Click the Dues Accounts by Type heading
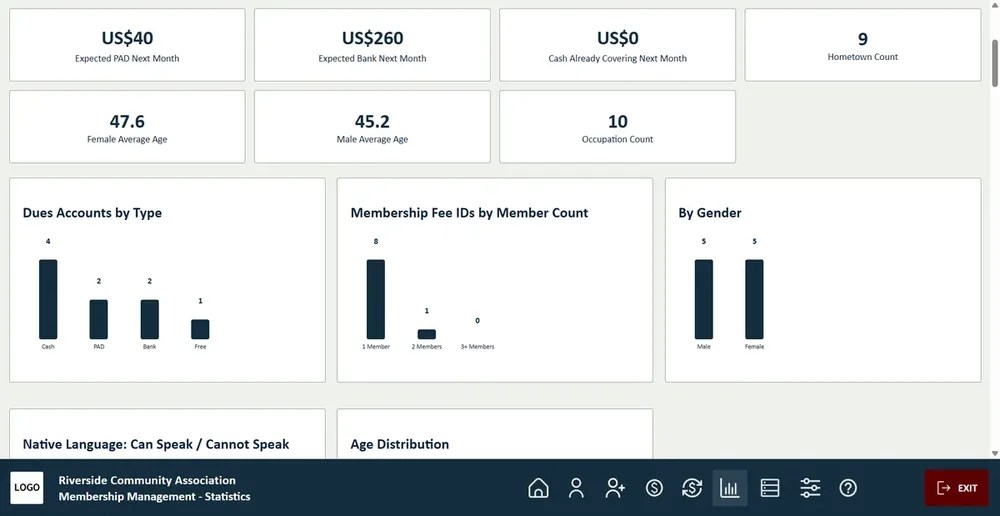This screenshot has width=1000, height=516. [x=92, y=213]
